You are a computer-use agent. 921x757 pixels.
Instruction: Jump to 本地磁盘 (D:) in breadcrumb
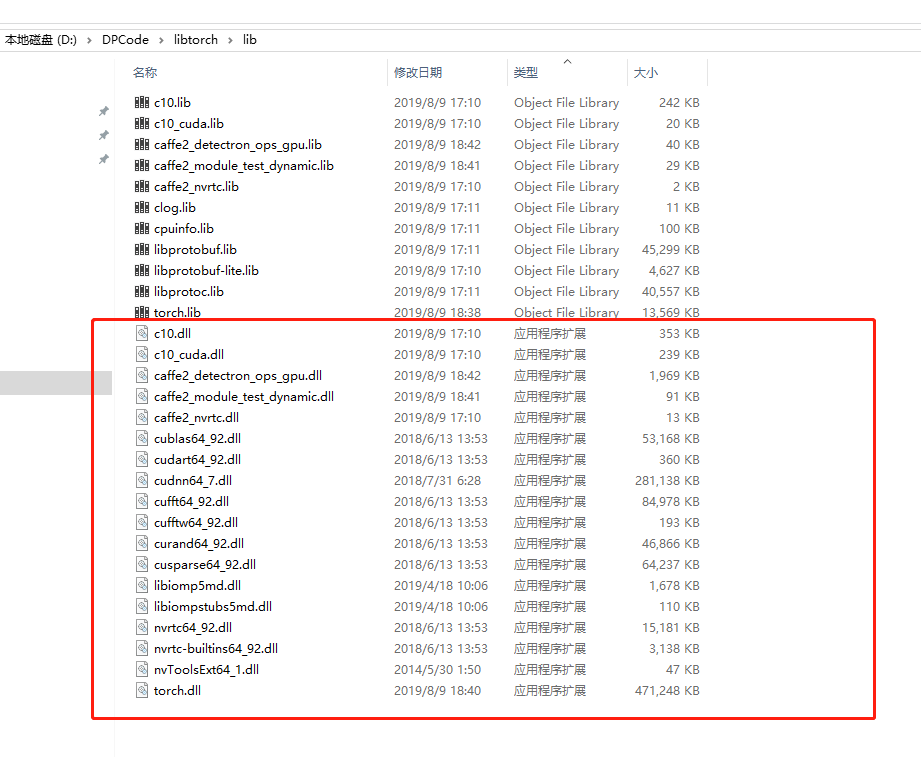(41, 40)
